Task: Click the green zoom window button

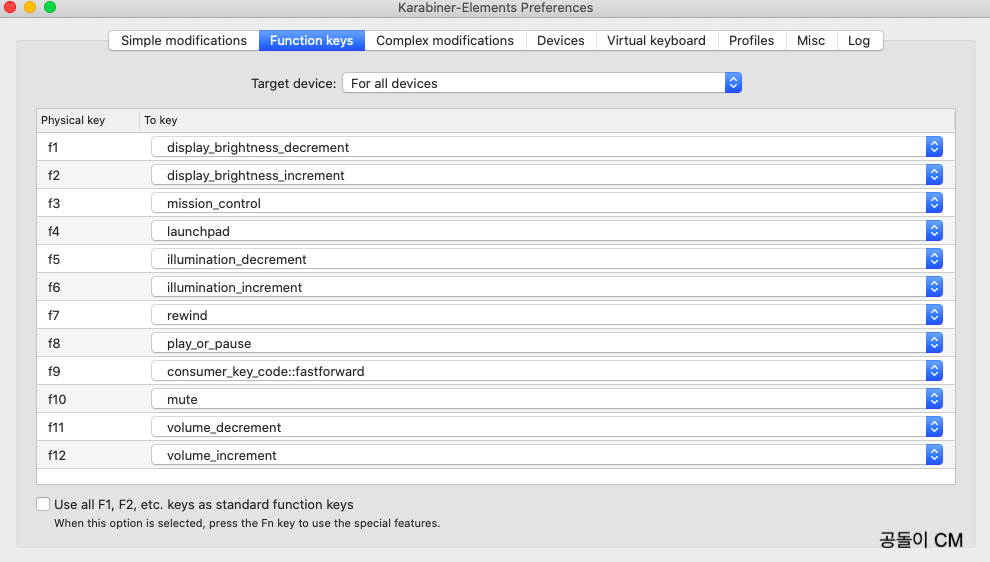Action: tap(50, 7)
